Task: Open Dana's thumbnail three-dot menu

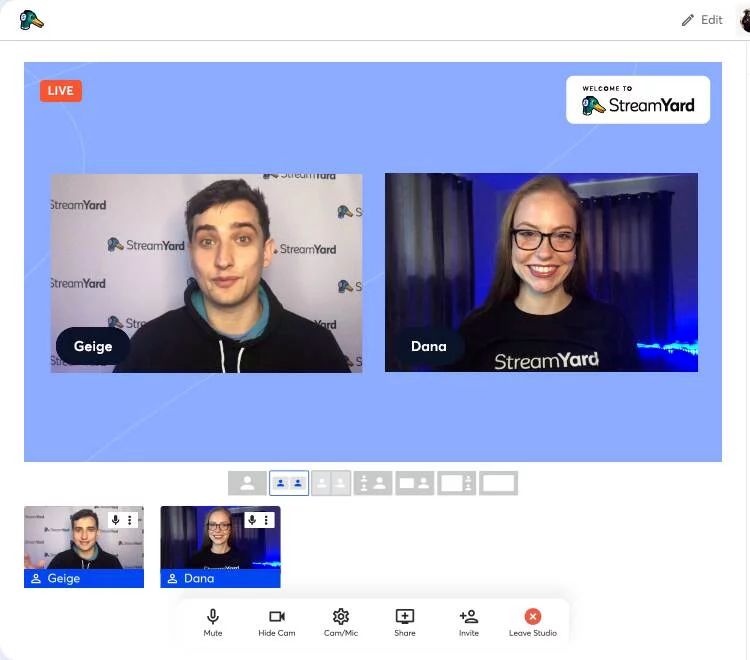Action: click(x=266, y=520)
